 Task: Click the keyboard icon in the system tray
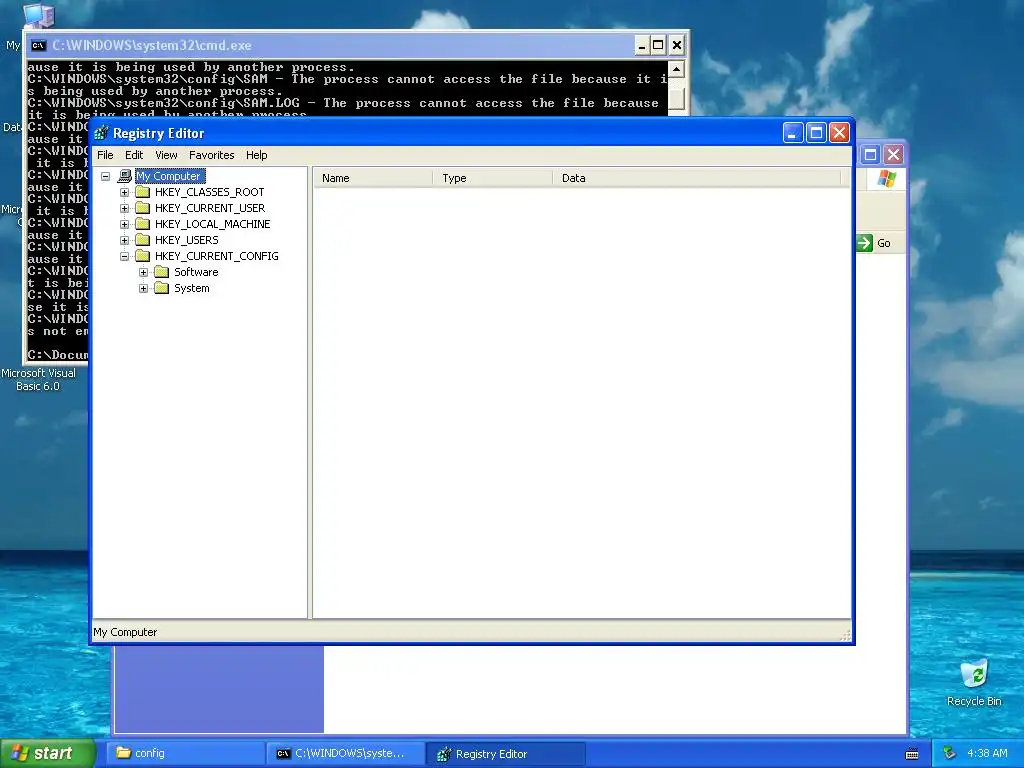tap(912, 754)
